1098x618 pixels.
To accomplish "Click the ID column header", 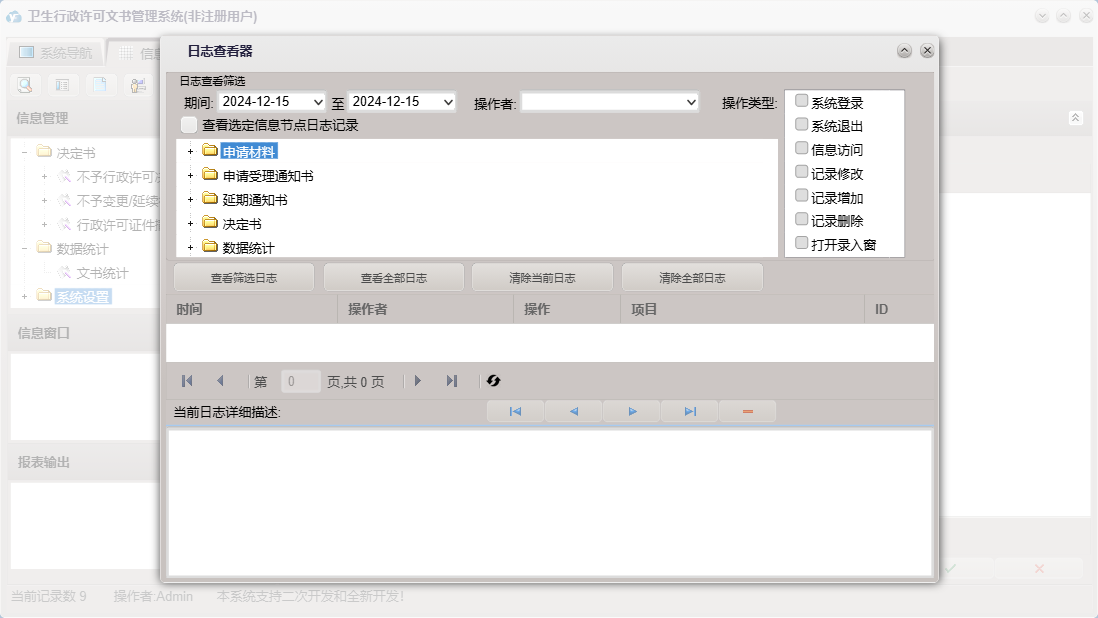I will click(899, 309).
